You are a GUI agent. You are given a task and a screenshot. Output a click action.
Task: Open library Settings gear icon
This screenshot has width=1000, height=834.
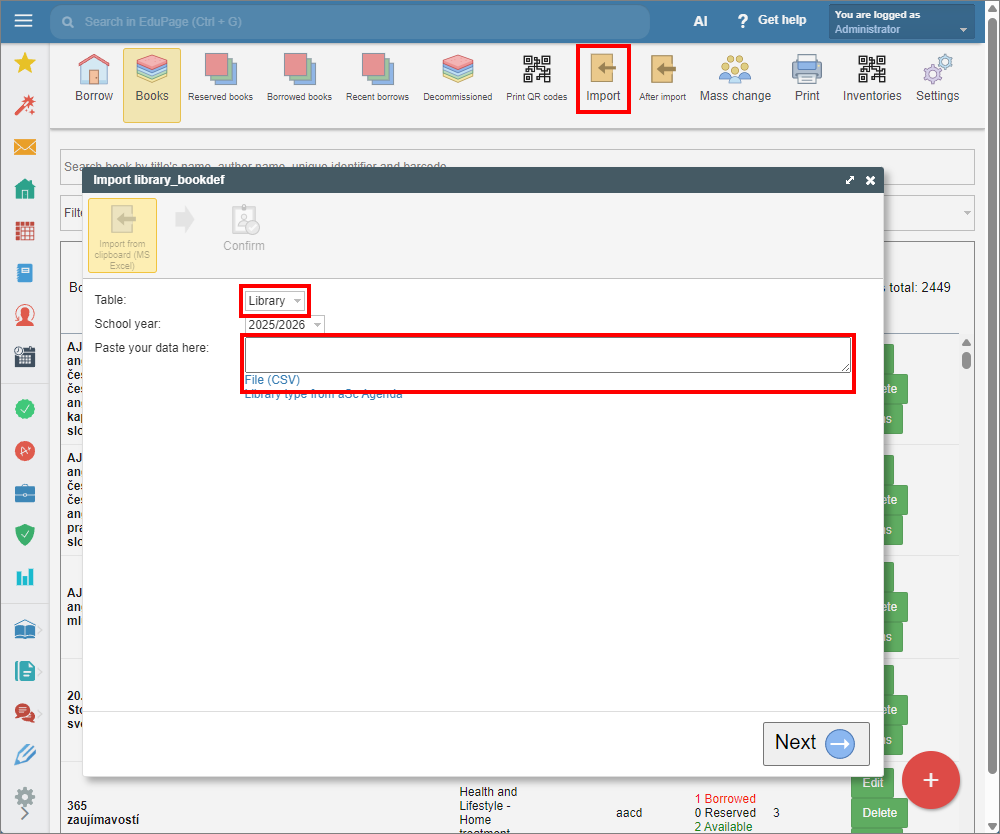pyautogui.click(x=937, y=79)
